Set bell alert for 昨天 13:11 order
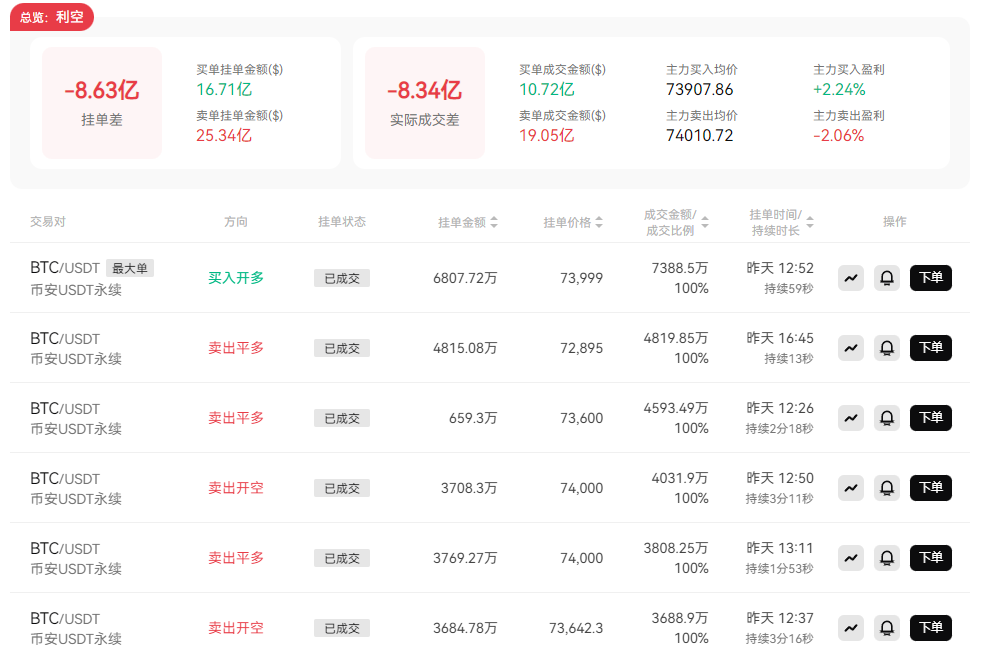The width and height of the screenshot is (982, 662). [887, 558]
